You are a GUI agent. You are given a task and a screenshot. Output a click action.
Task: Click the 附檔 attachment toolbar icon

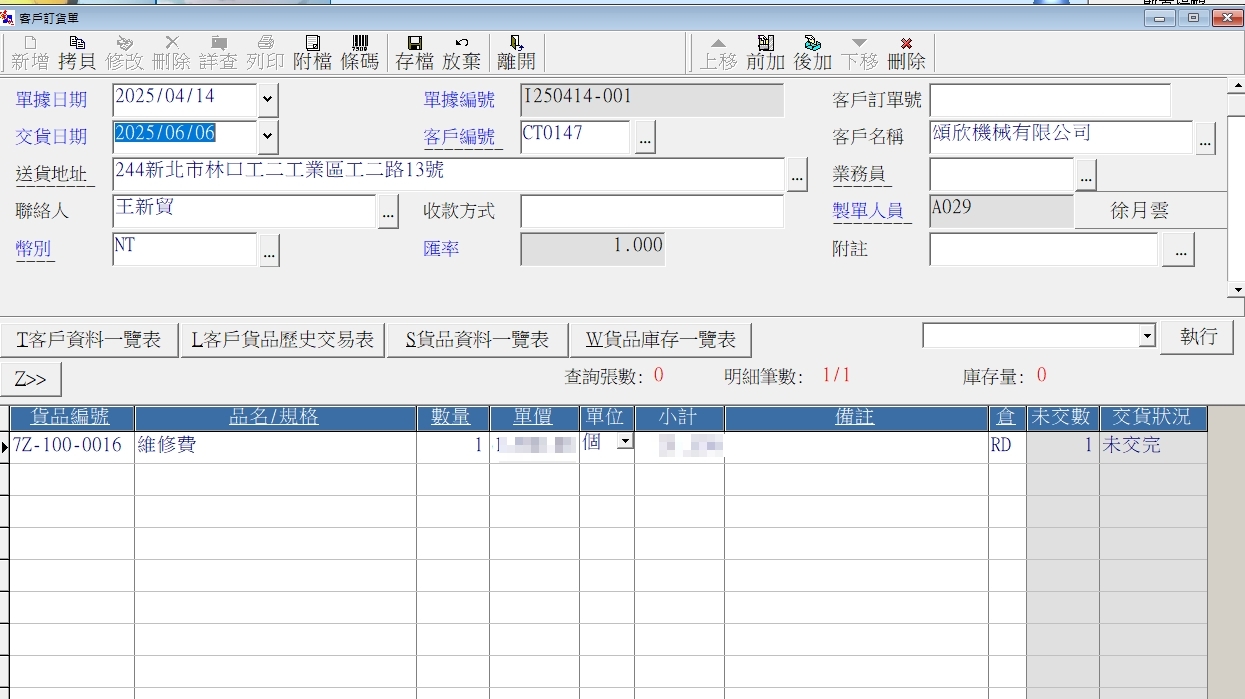click(x=312, y=52)
